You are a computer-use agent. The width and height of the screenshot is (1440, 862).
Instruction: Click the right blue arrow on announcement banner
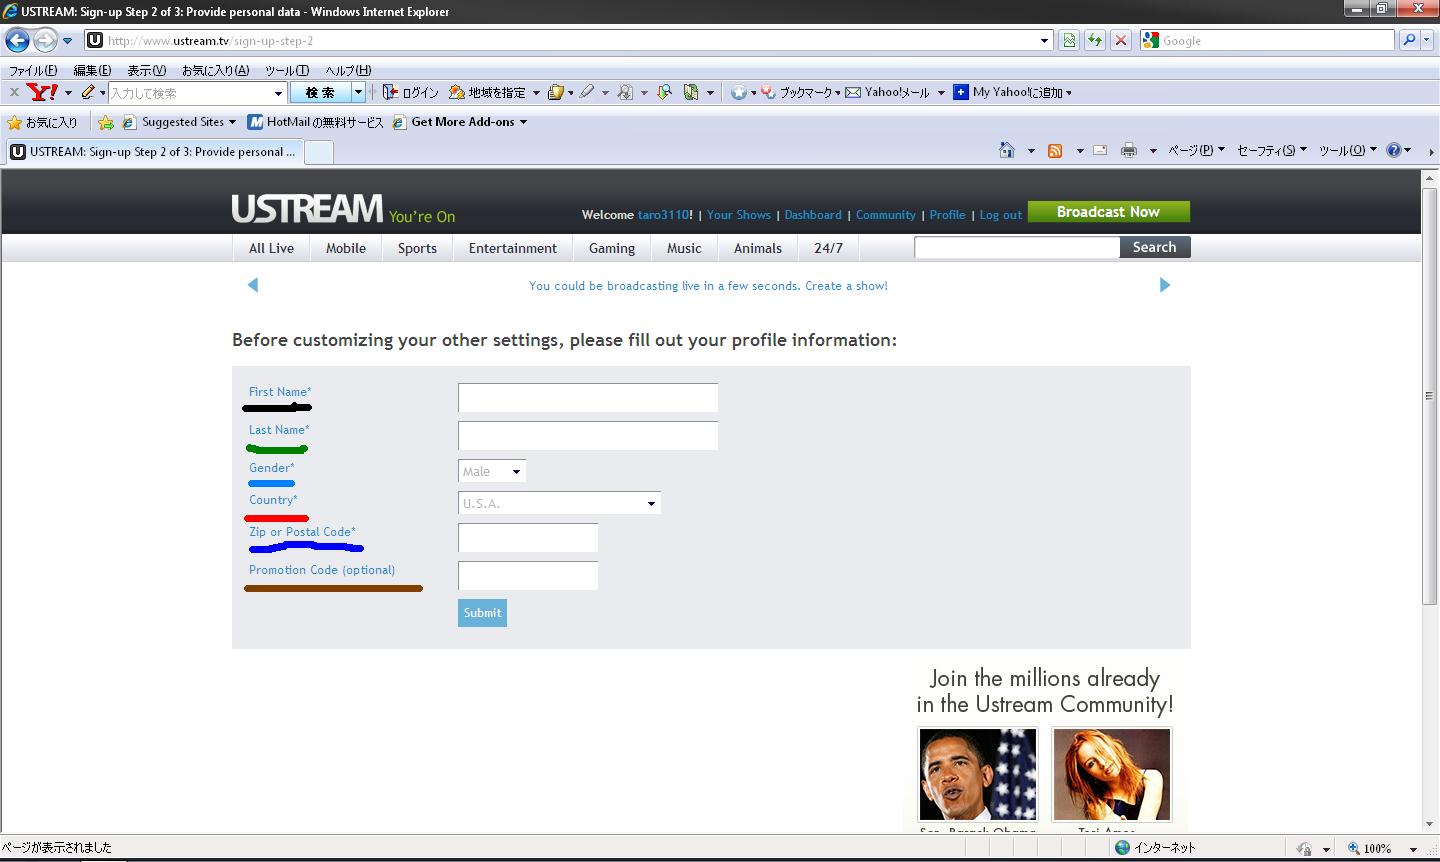click(x=1164, y=285)
